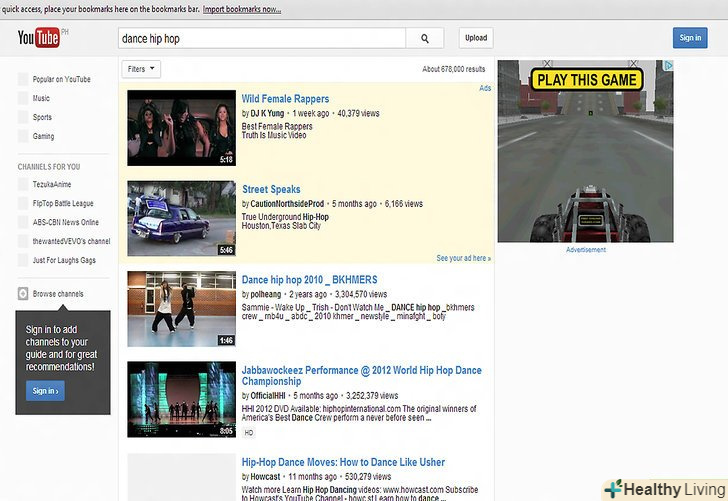
Task: Click the blue Sign in button in header
Action: point(690,38)
